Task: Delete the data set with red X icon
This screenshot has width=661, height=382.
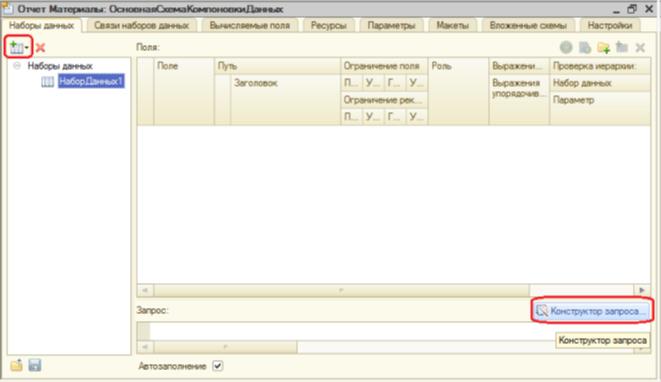Action: (x=40, y=48)
